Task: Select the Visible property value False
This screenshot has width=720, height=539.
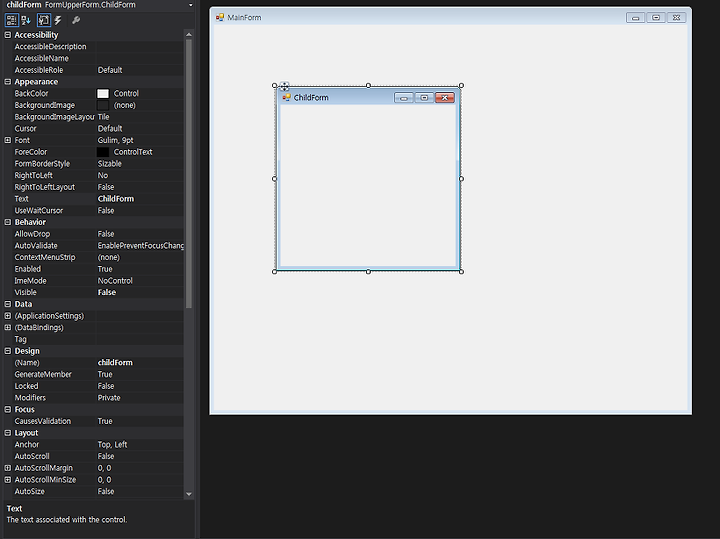Action: [x=107, y=292]
